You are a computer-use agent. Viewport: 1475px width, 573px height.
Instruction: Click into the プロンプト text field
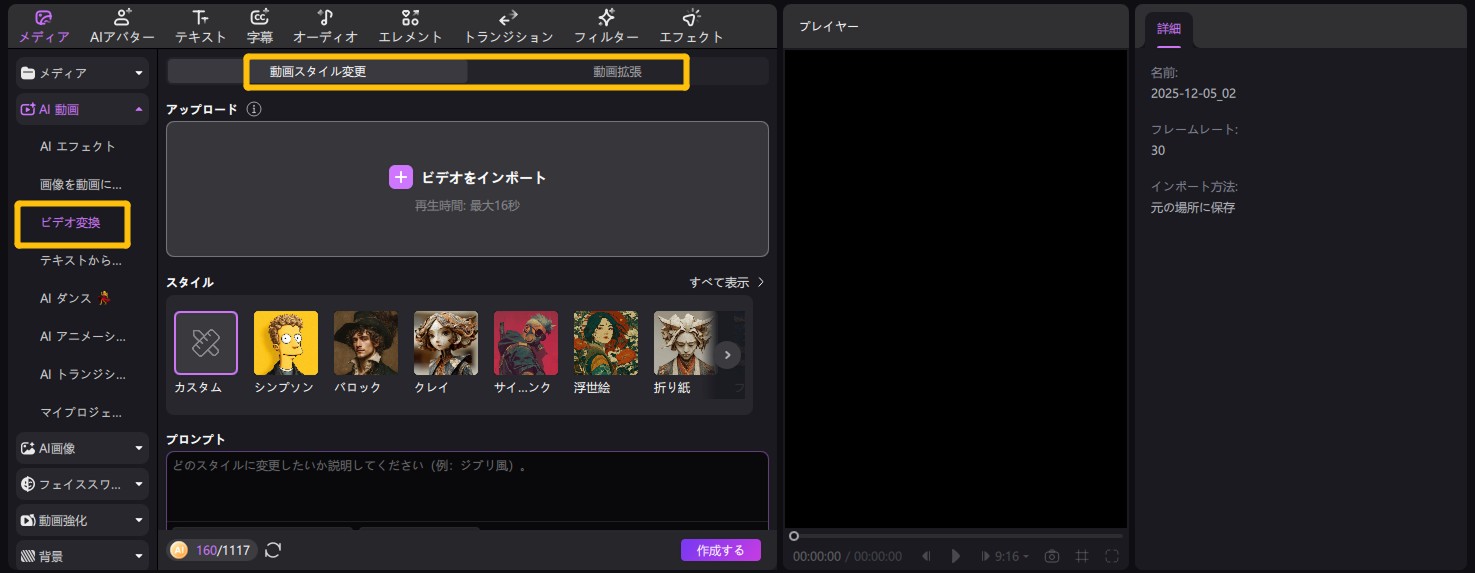[x=467, y=490]
